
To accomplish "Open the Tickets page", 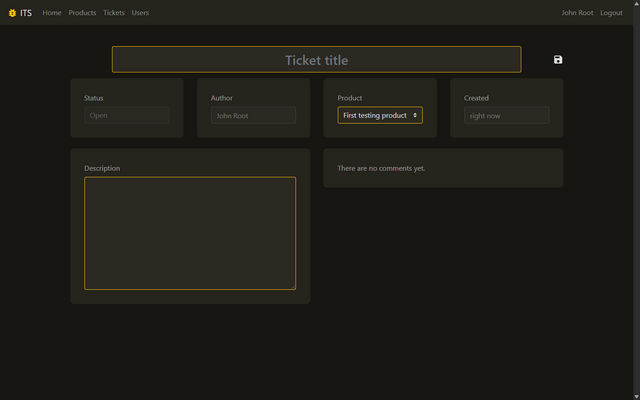I will point(114,13).
